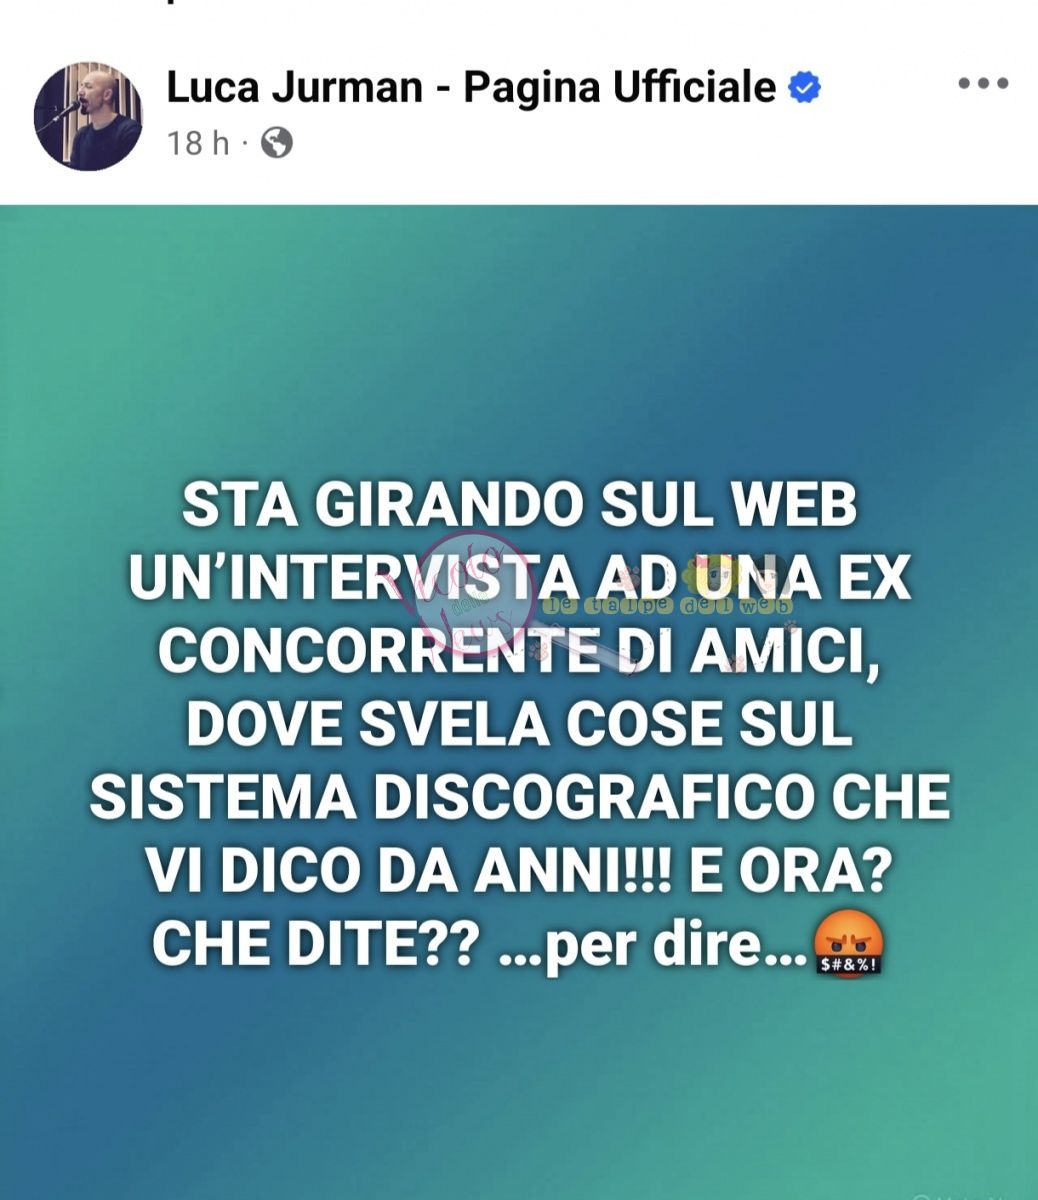The height and width of the screenshot is (1200, 1038).
Task: Open the three-dots post options menu
Action: click(x=983, y=84)
